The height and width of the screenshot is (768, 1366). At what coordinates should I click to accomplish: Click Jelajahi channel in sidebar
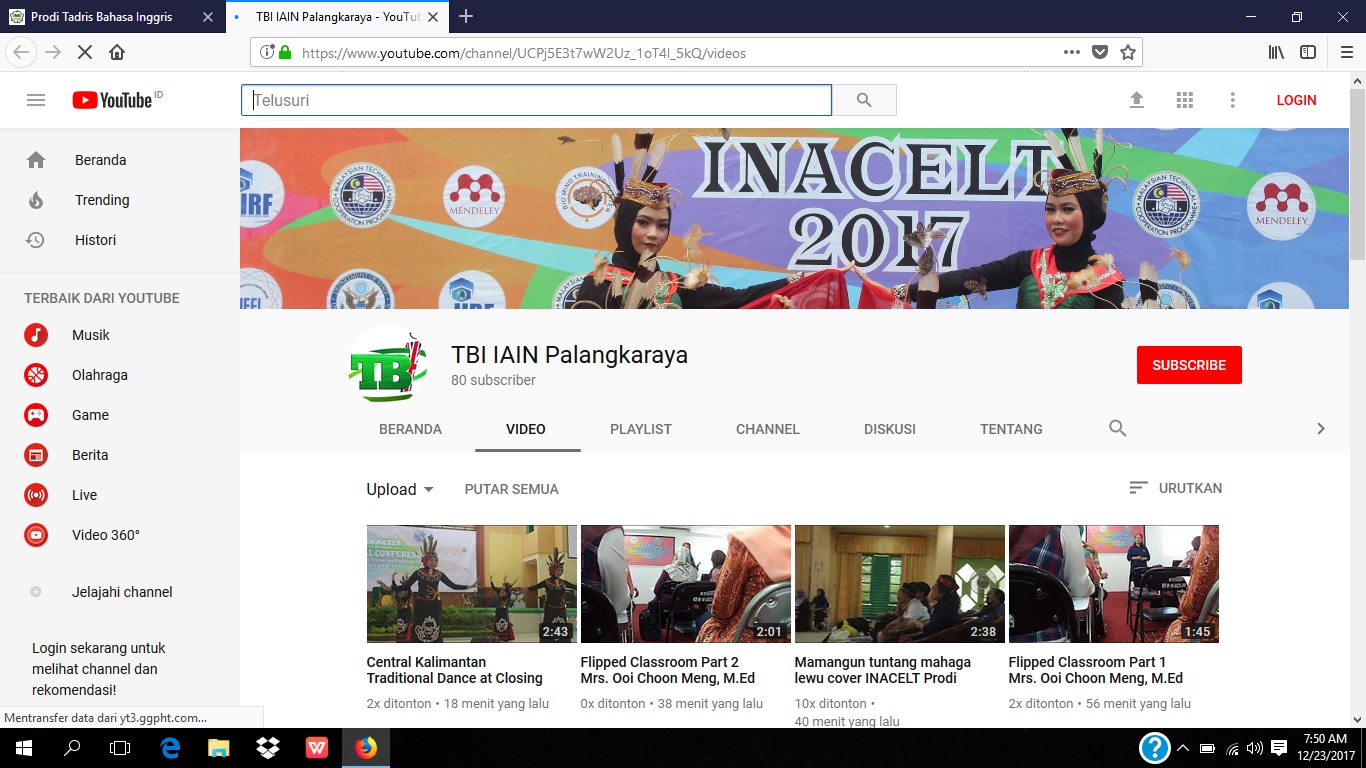pyautogui.click(x=120, y=592)
